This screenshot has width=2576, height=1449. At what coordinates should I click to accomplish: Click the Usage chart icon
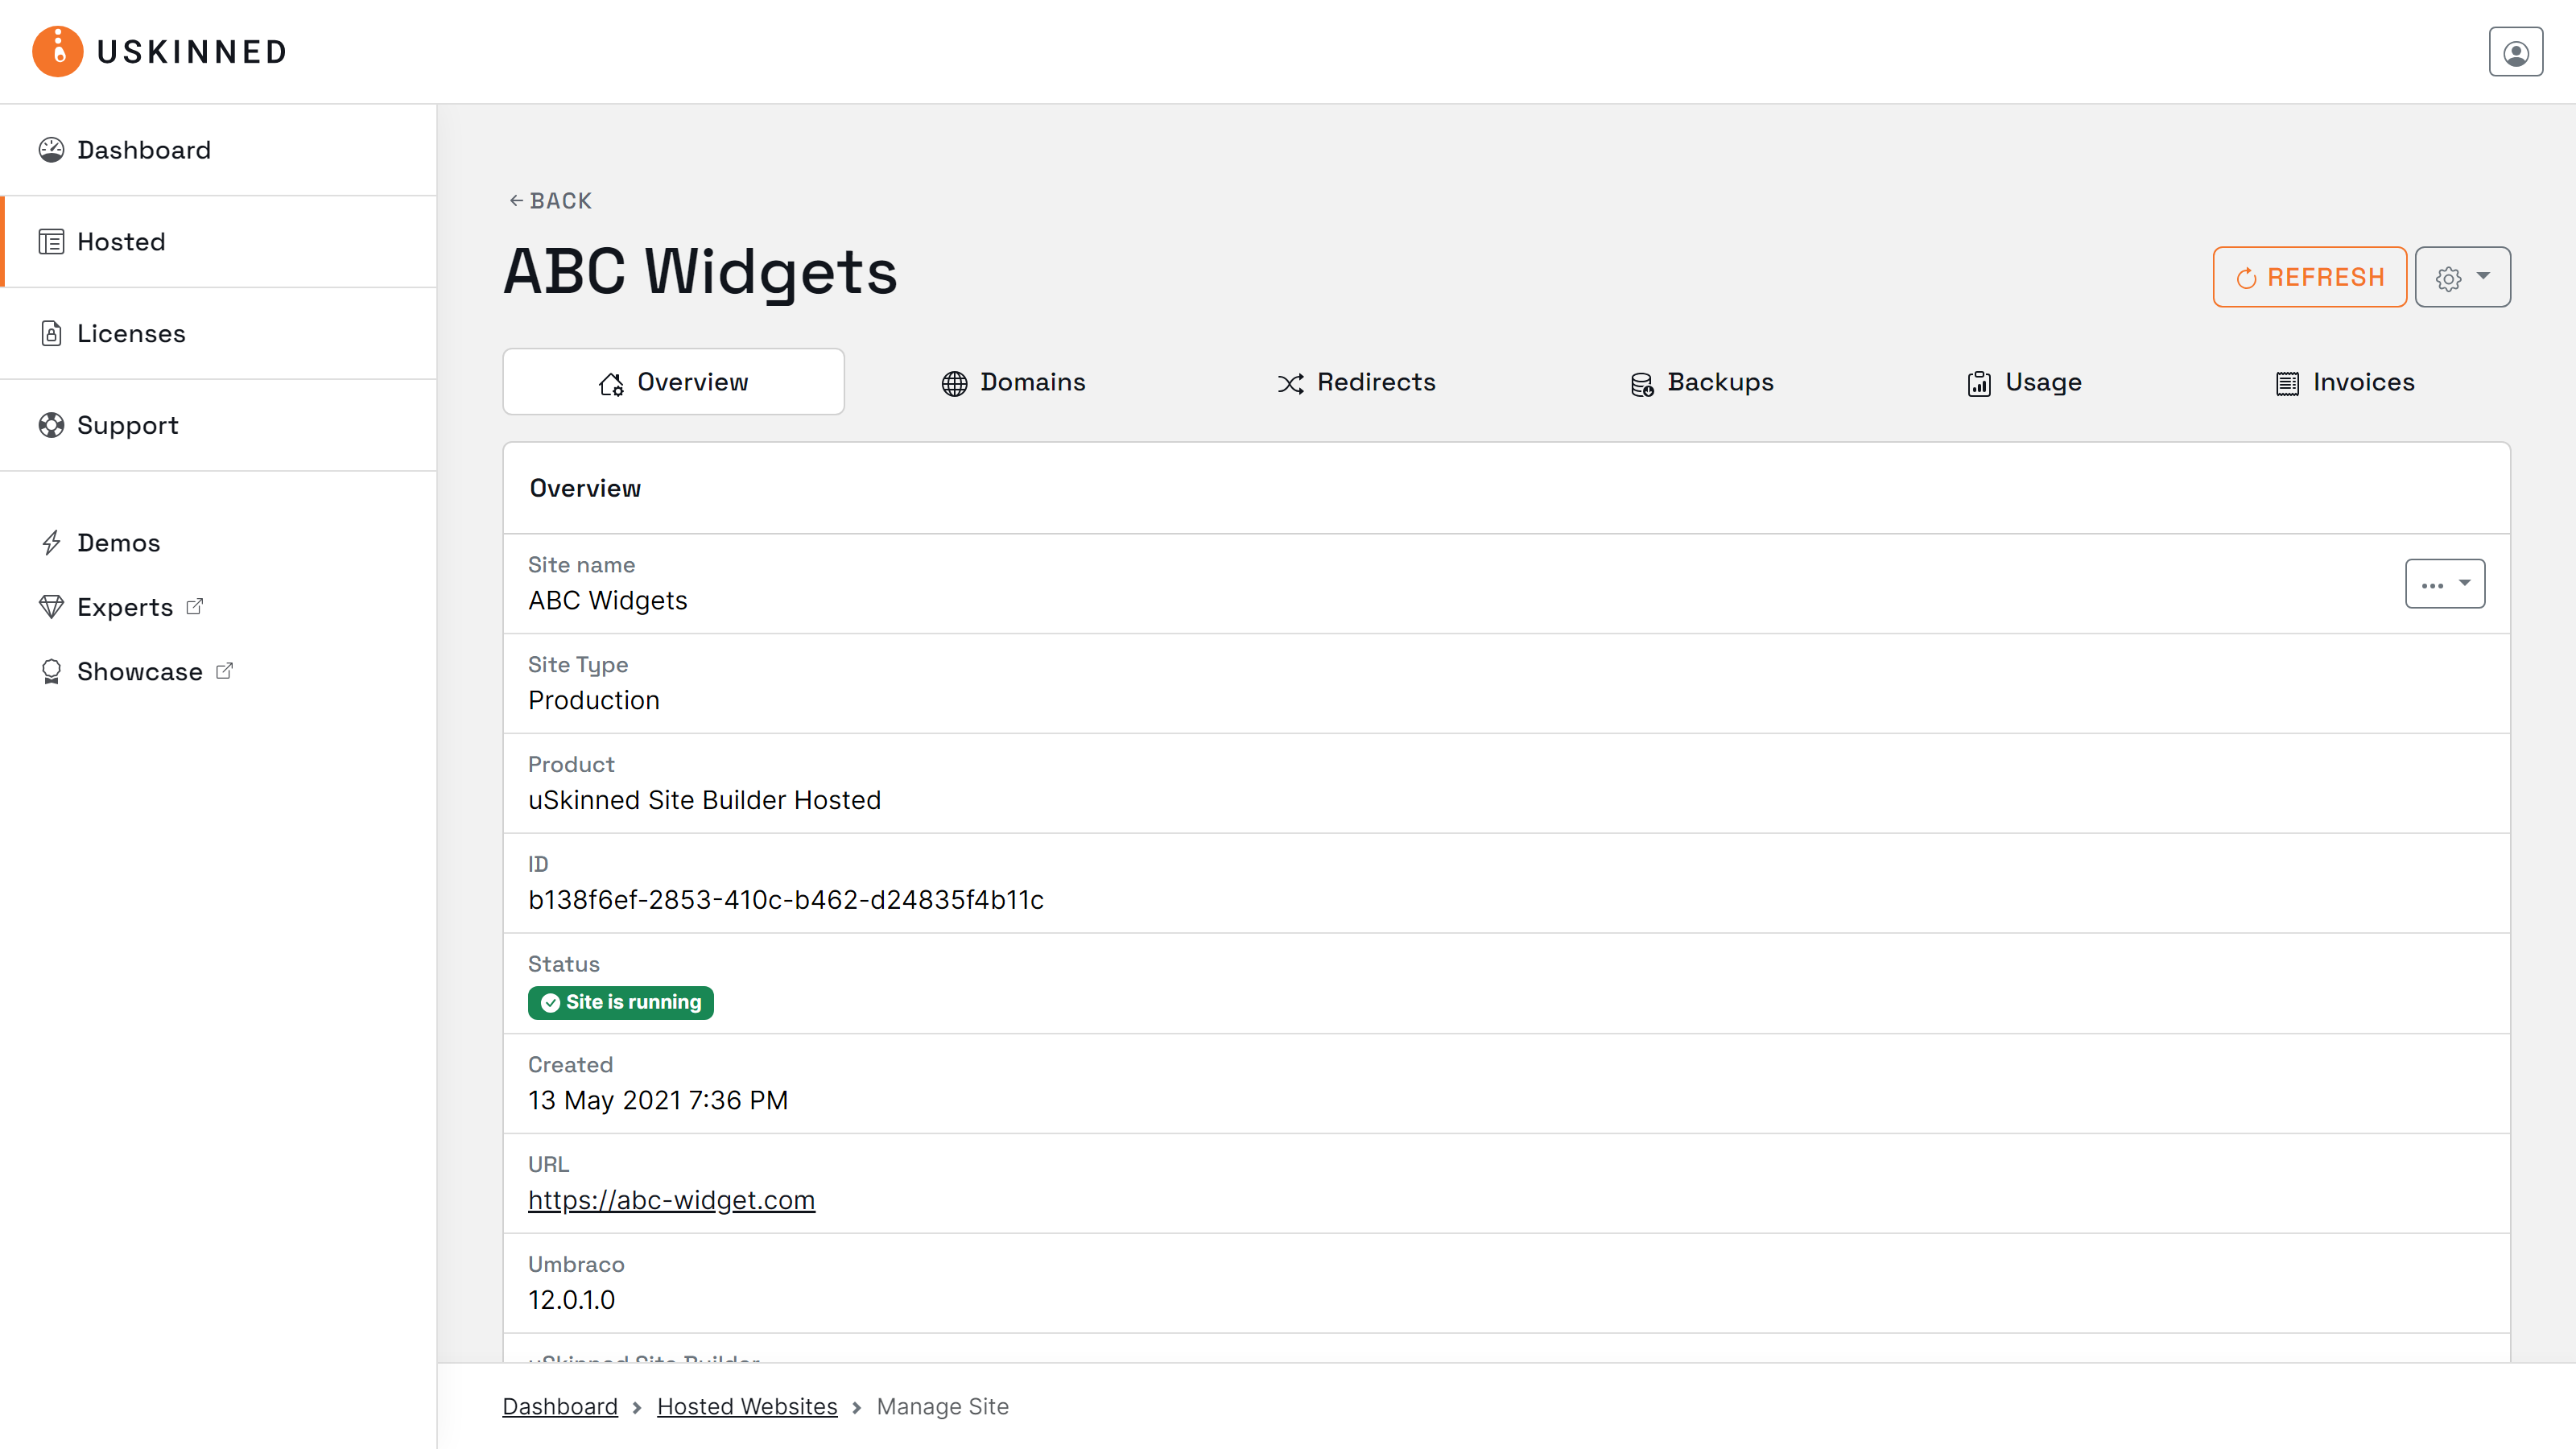click(x=1980, y=383)
